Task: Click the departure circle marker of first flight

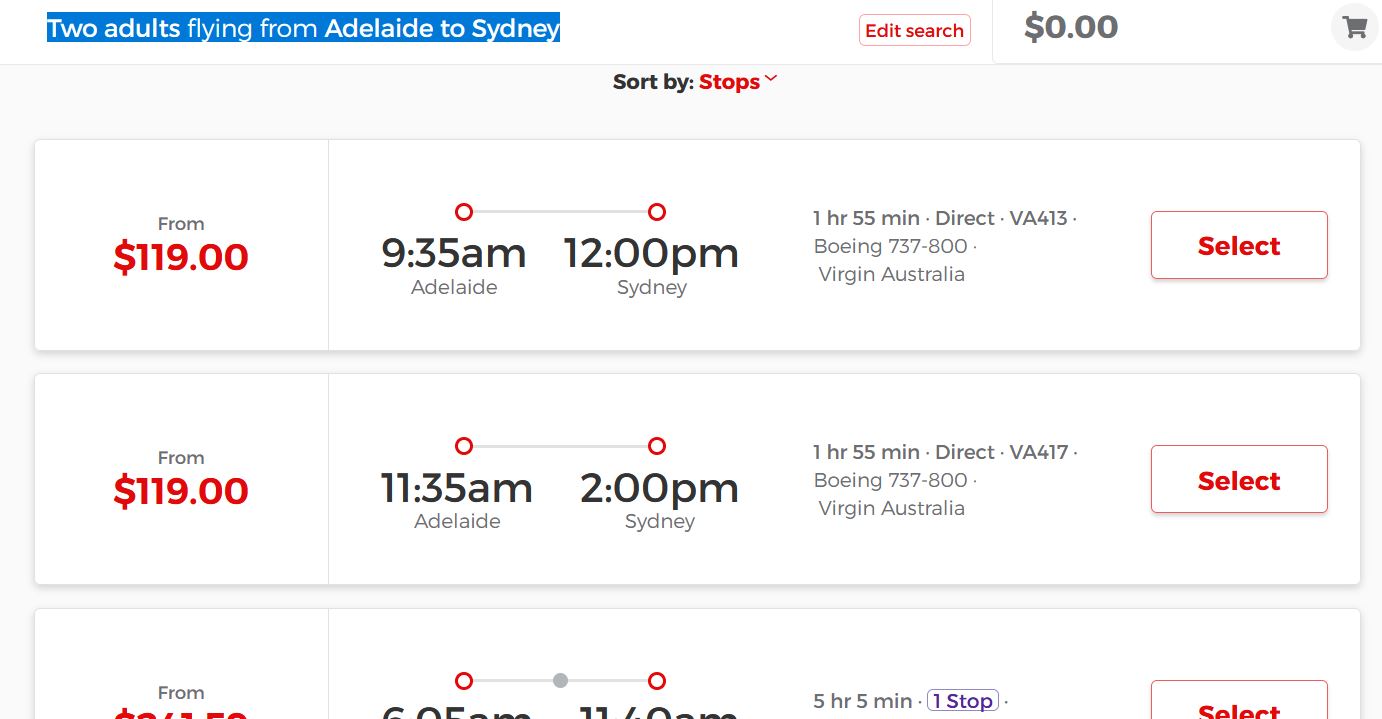Action: pos(464,212)
